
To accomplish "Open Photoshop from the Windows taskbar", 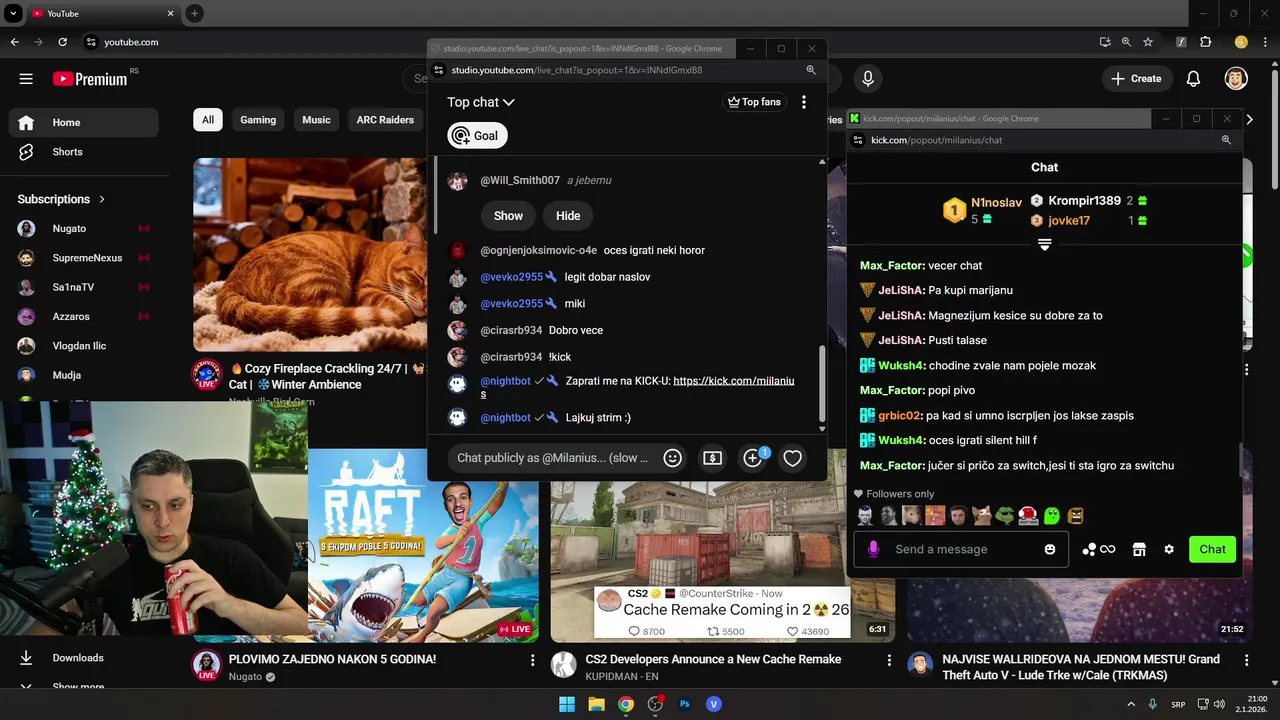I will (685, 704).
